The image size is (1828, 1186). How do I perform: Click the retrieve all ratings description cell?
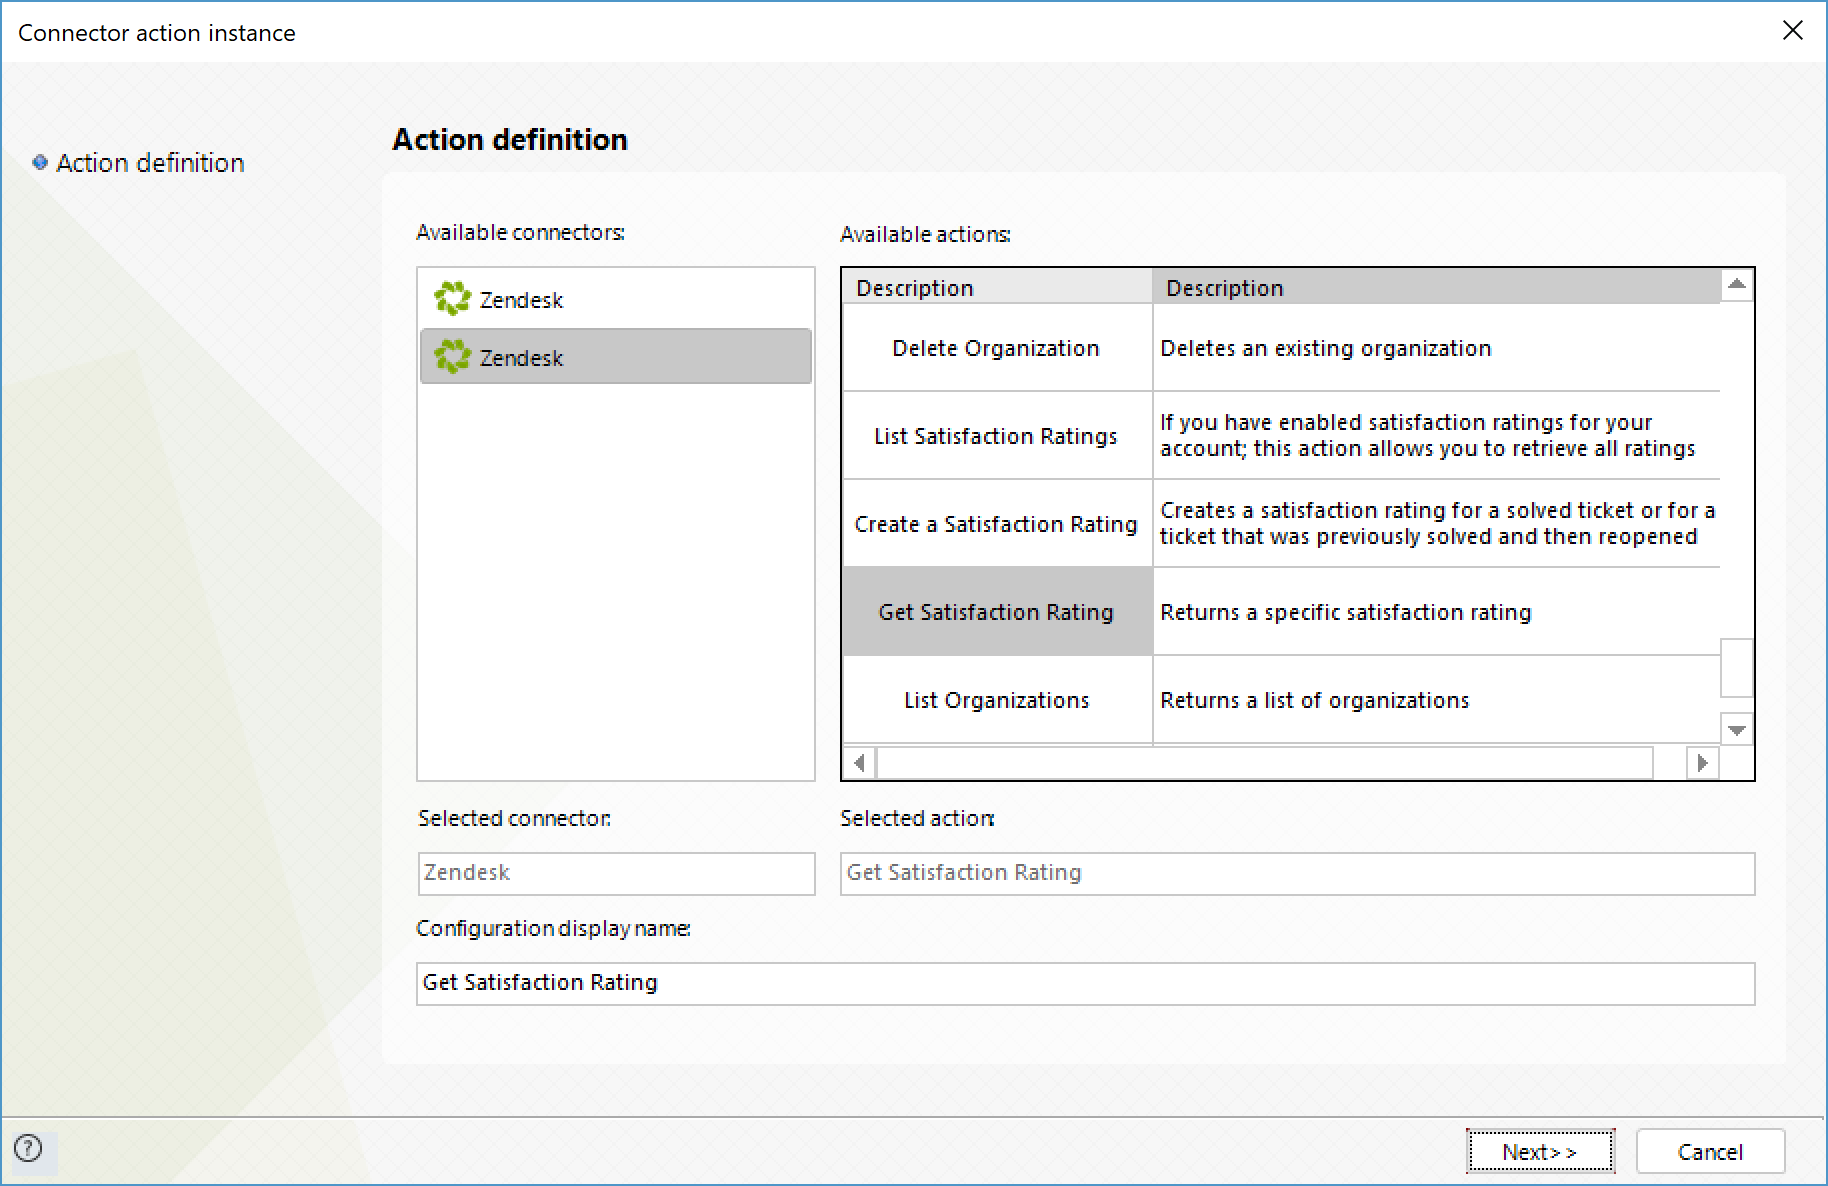point(1436,436)
